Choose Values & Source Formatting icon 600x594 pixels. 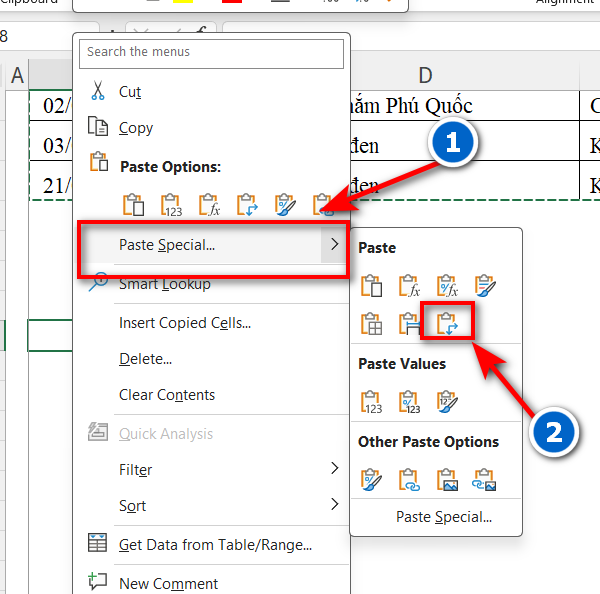[447, 402]
